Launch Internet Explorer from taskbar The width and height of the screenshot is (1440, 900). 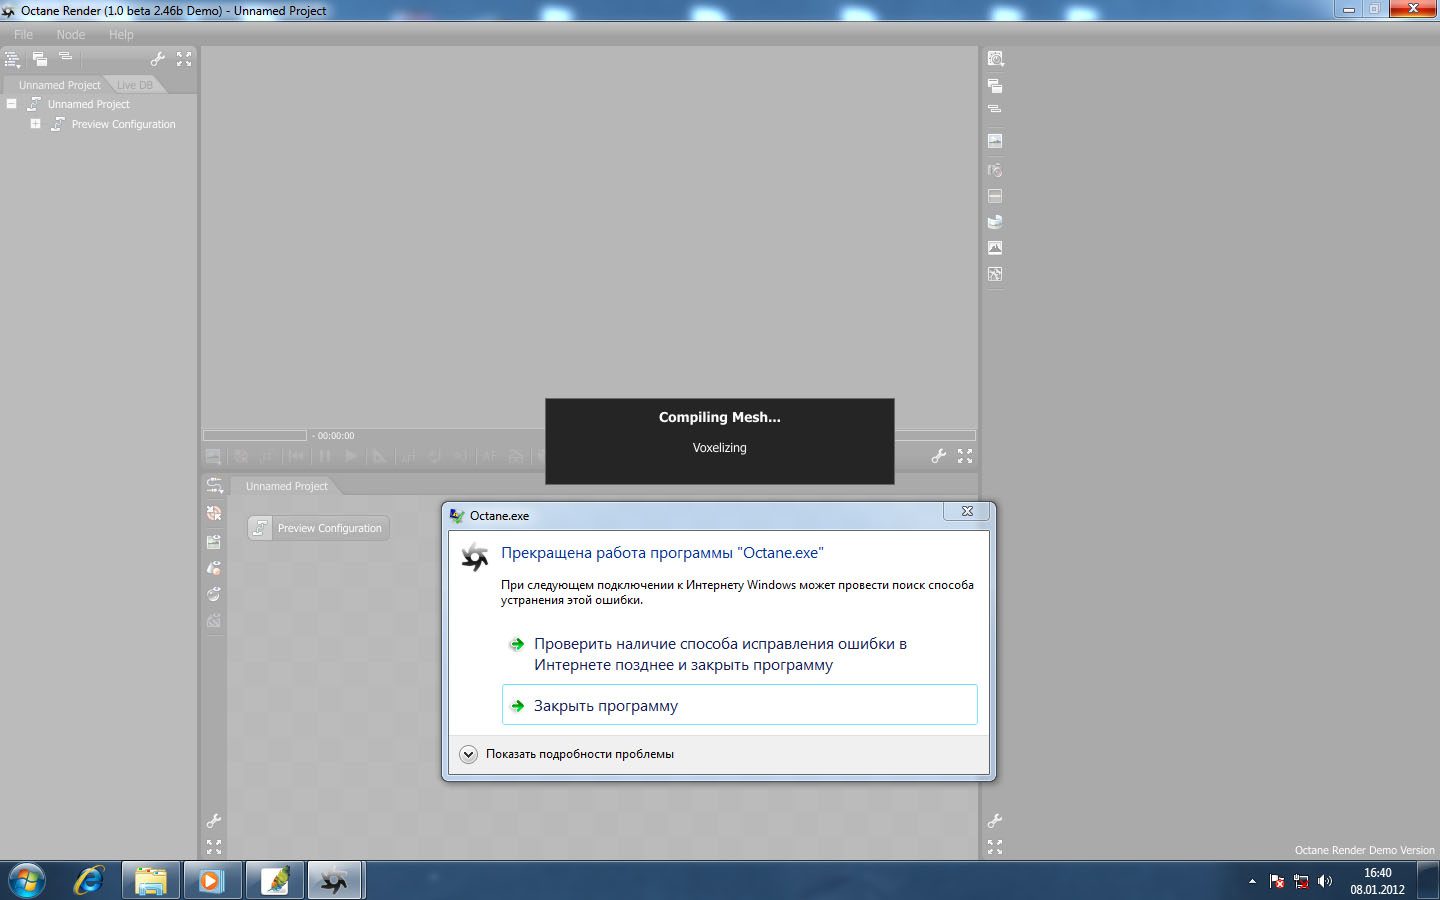89,881
